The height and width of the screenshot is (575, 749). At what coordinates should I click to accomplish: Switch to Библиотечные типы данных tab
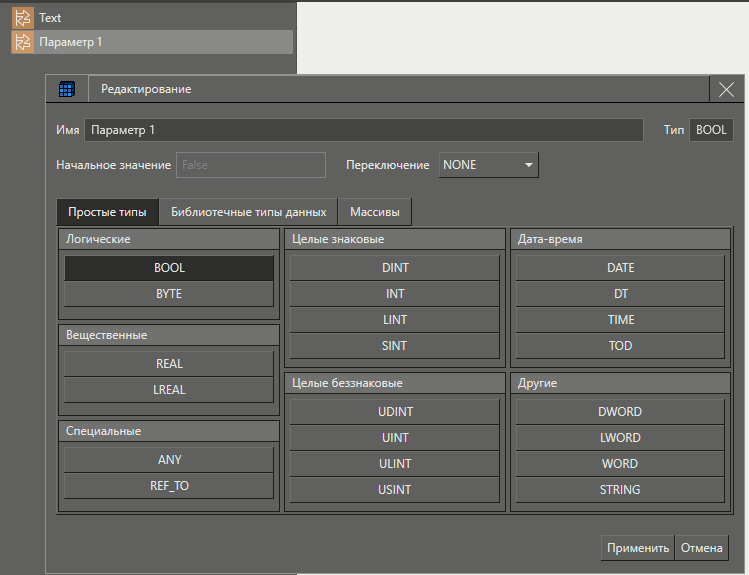(248, 212)
